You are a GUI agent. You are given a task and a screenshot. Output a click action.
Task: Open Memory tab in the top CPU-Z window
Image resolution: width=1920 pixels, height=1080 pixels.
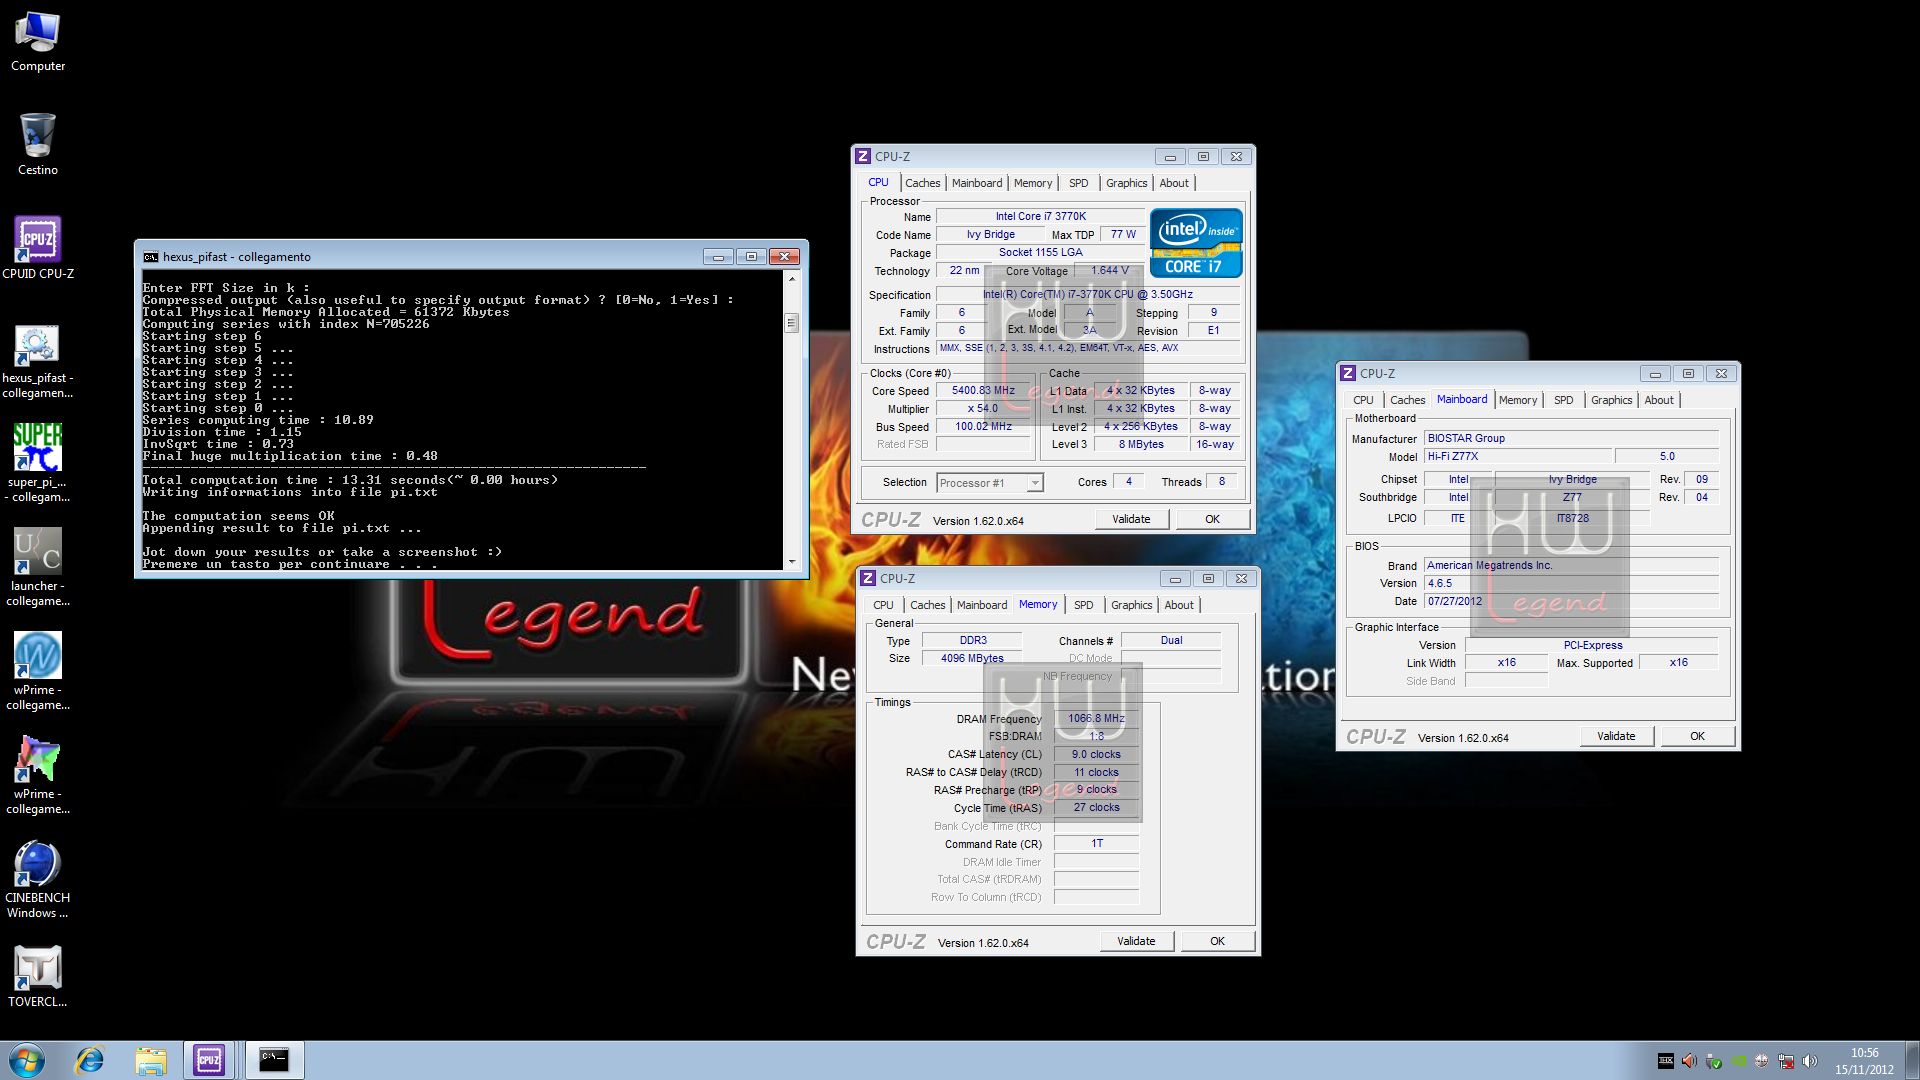pos(1033,183)
